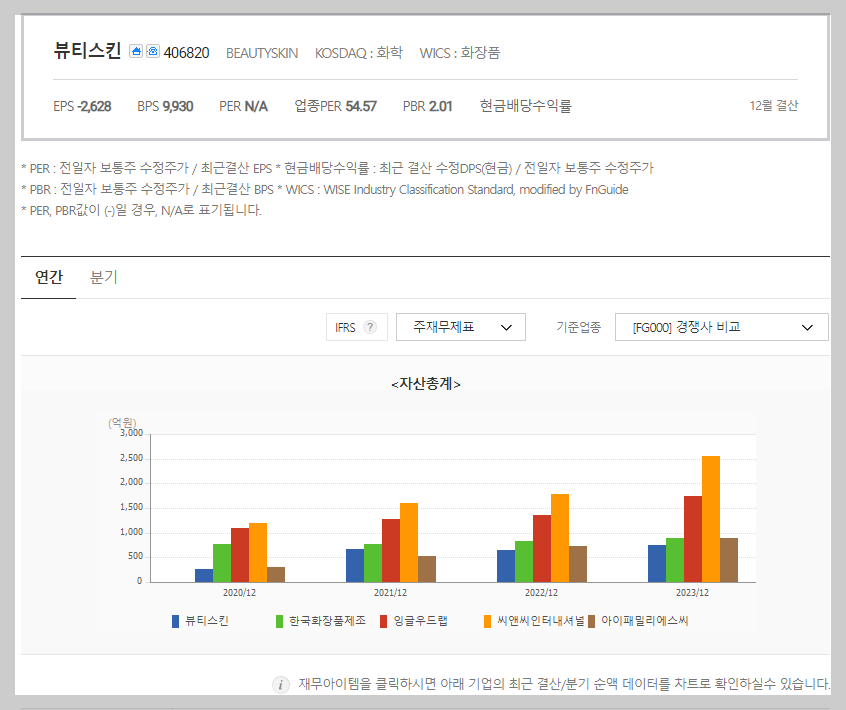Click the 뷰티스킨 company name heading
The width and height of the screenshot is (846, 710).
point(87,51)
